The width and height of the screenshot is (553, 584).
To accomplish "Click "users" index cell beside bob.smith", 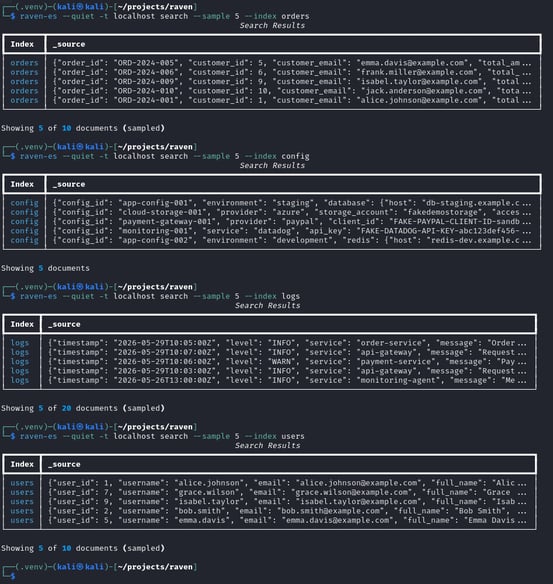I will click(x=22, y=511).
